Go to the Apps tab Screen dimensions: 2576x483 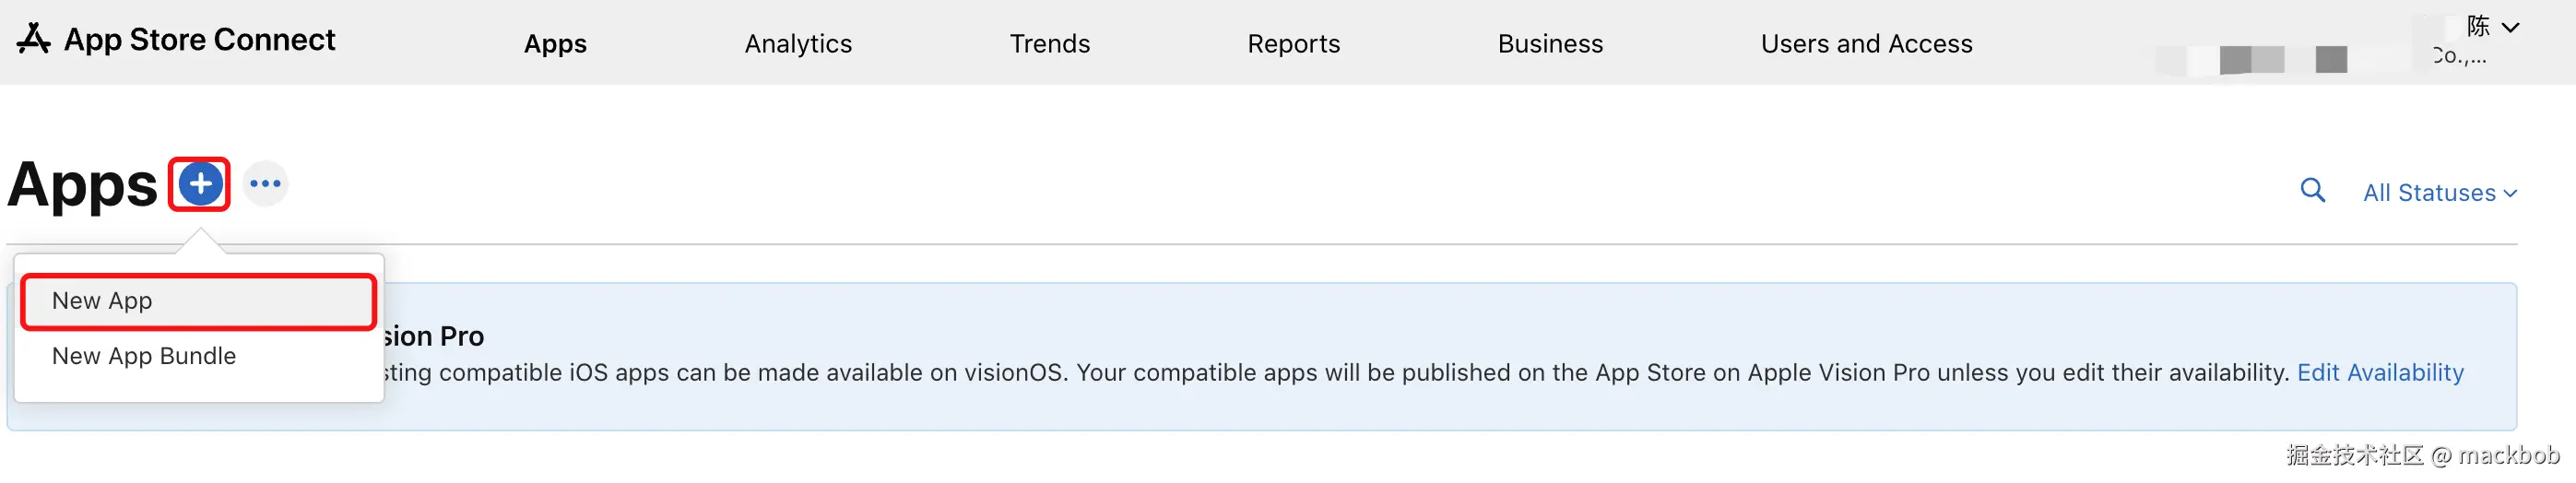pos(555,44)
